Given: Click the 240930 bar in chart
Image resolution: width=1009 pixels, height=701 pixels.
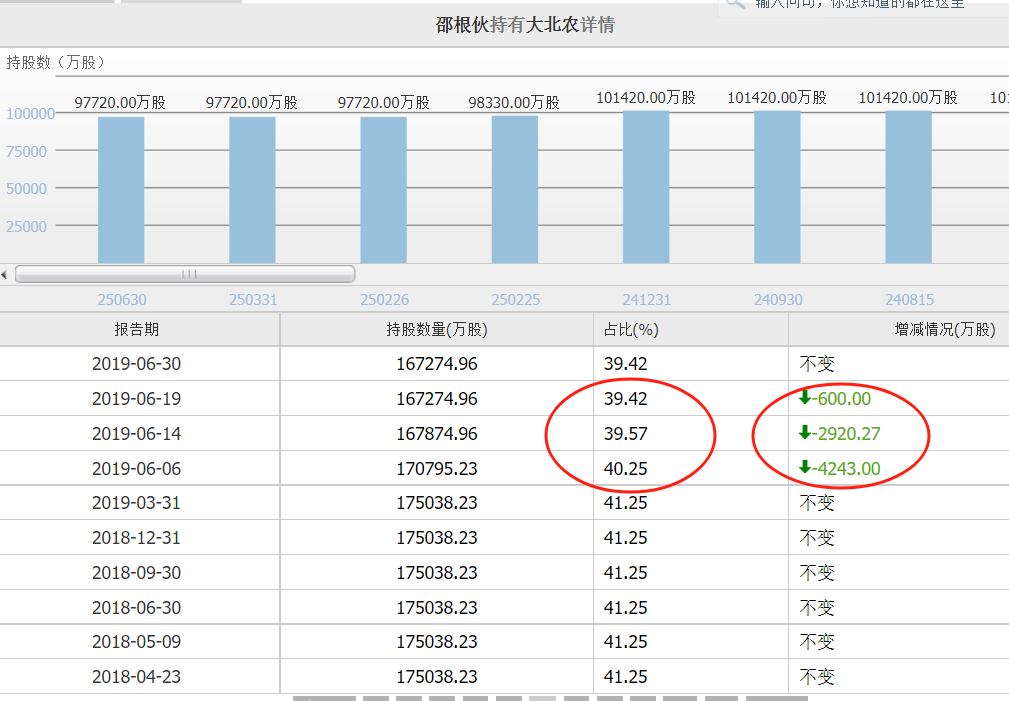Looking at the screenshot, I should click(x=777, y=187).
